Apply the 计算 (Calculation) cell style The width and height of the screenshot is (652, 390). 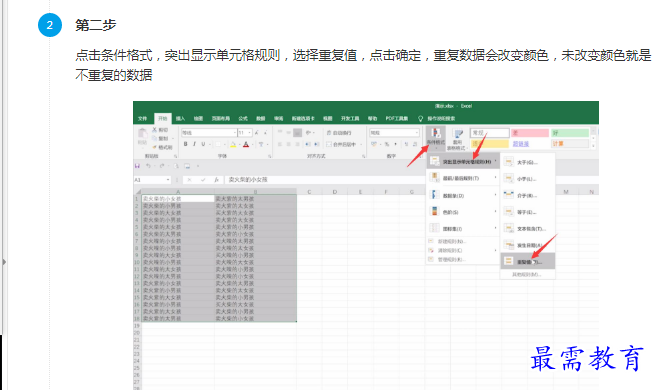tap(570, 144)
